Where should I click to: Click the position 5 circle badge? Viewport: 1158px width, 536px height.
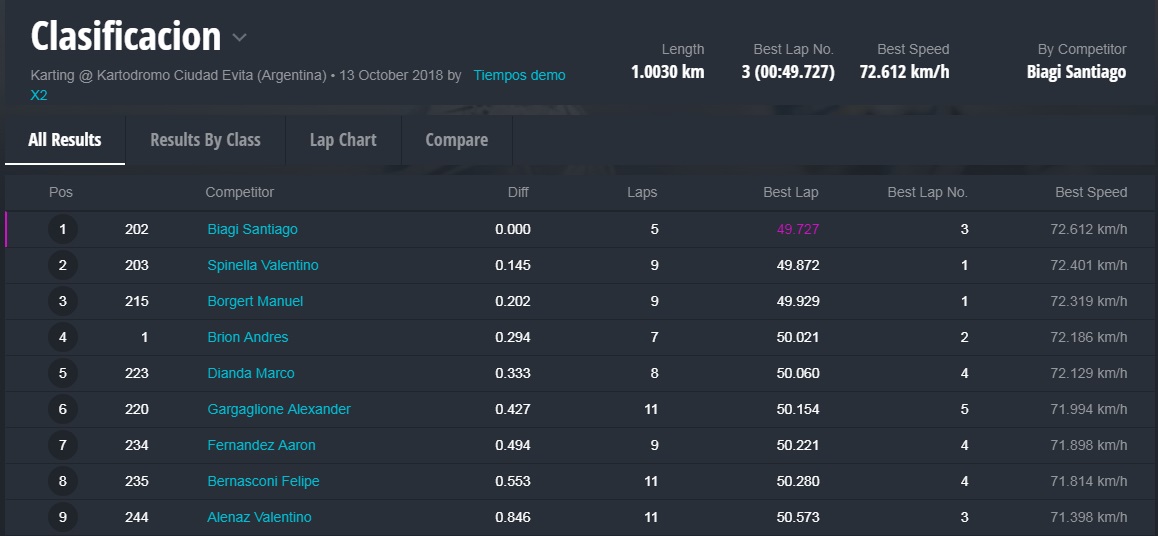(x=62, y=373)
